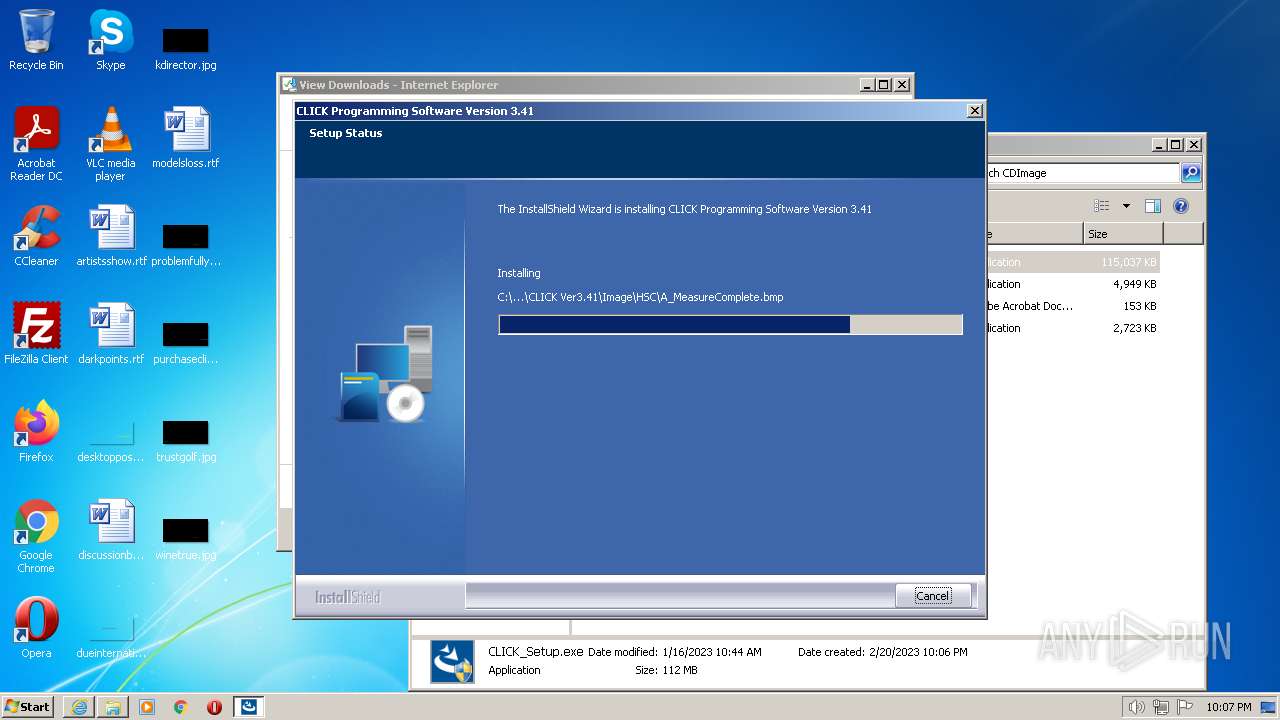Toggle the Explorer preview pane
Image resolution: width=1280 pixels, height=720 pixels.
click(1153, 206)
